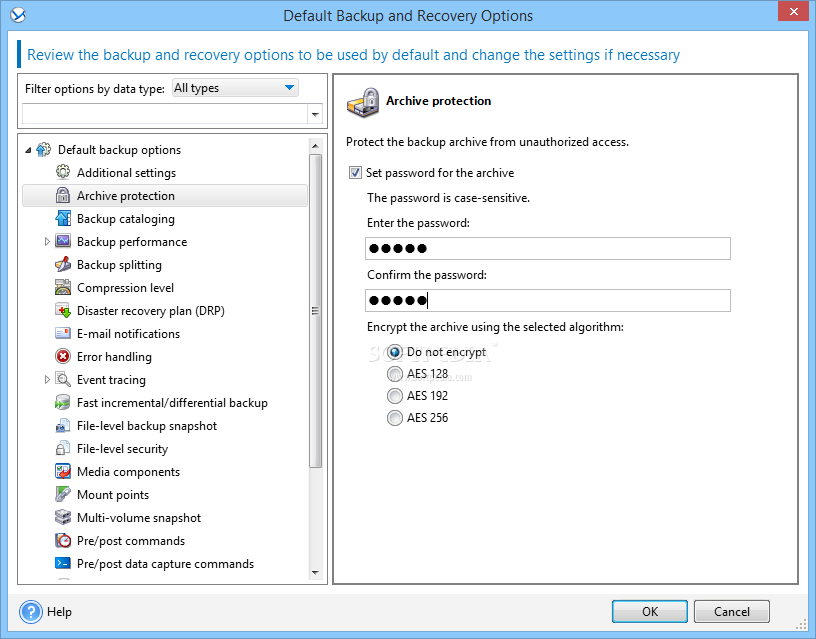Click the Mount points icon
The image size is (816, 639).
63,494
